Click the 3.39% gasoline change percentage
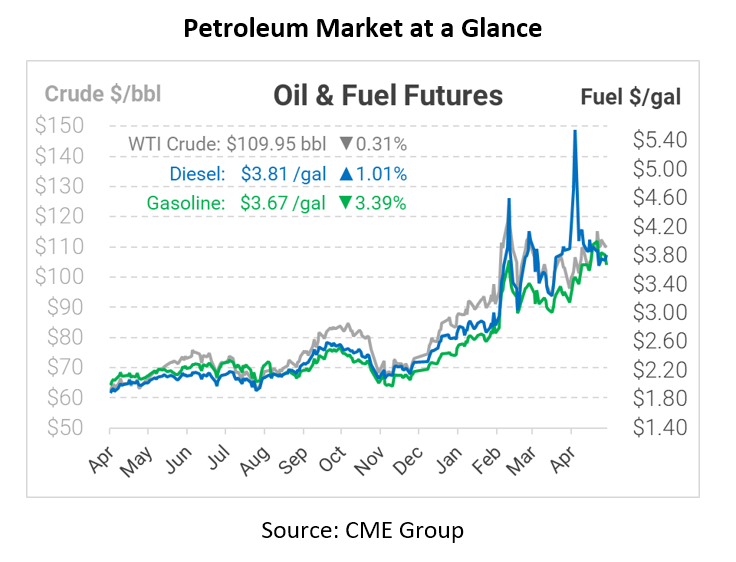 tap(381, 202)
